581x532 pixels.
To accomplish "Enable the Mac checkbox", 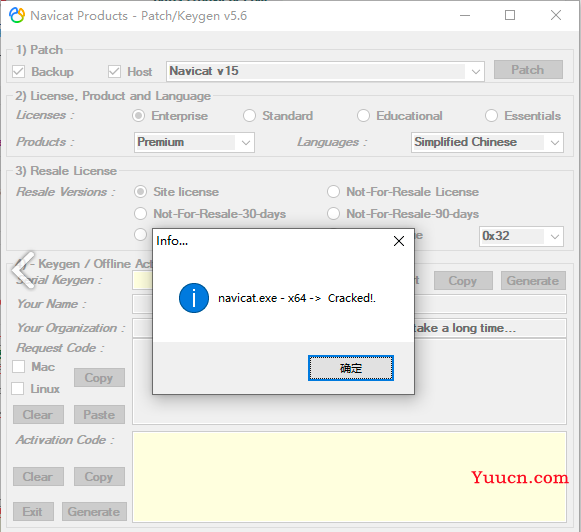I will (x=19, y=367).
